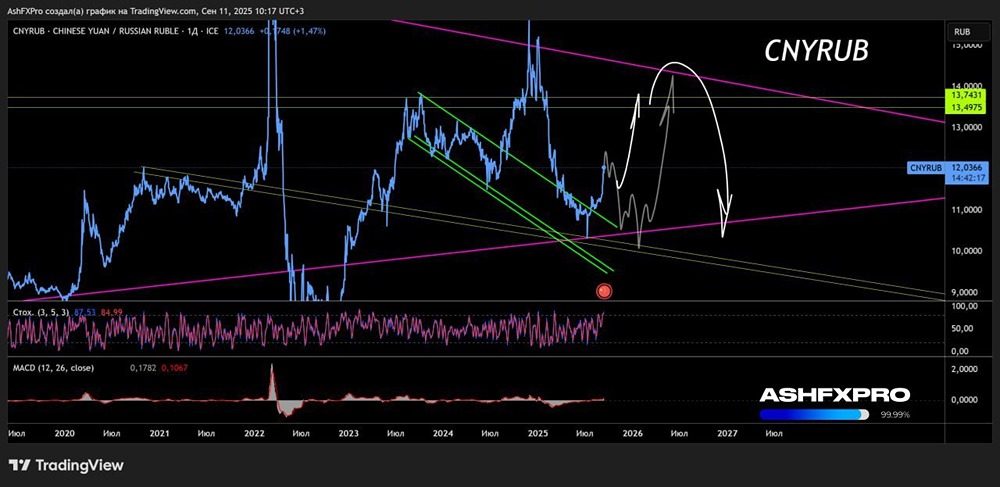
Task: Click the 2024 time axis label
Action: pyautogui.click(x=443, y=433)
